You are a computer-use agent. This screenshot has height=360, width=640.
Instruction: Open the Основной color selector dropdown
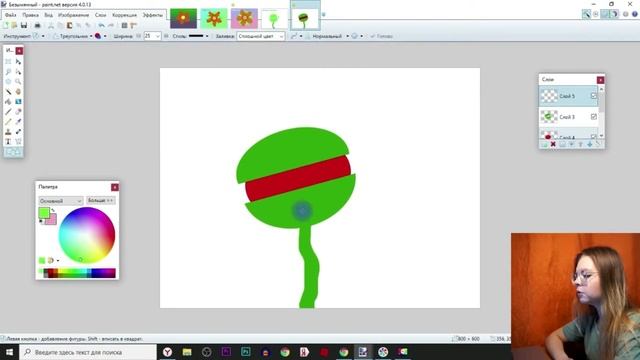click(61, 201)
